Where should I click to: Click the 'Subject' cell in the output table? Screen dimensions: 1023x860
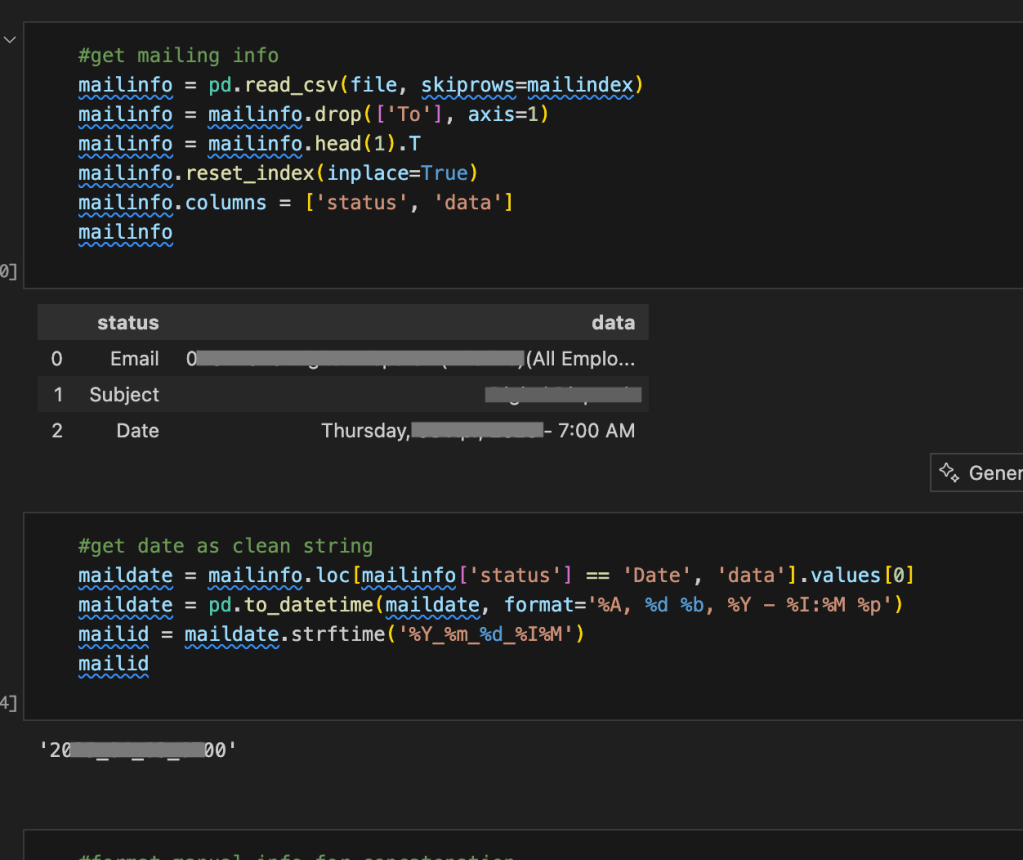coord(124,395)
